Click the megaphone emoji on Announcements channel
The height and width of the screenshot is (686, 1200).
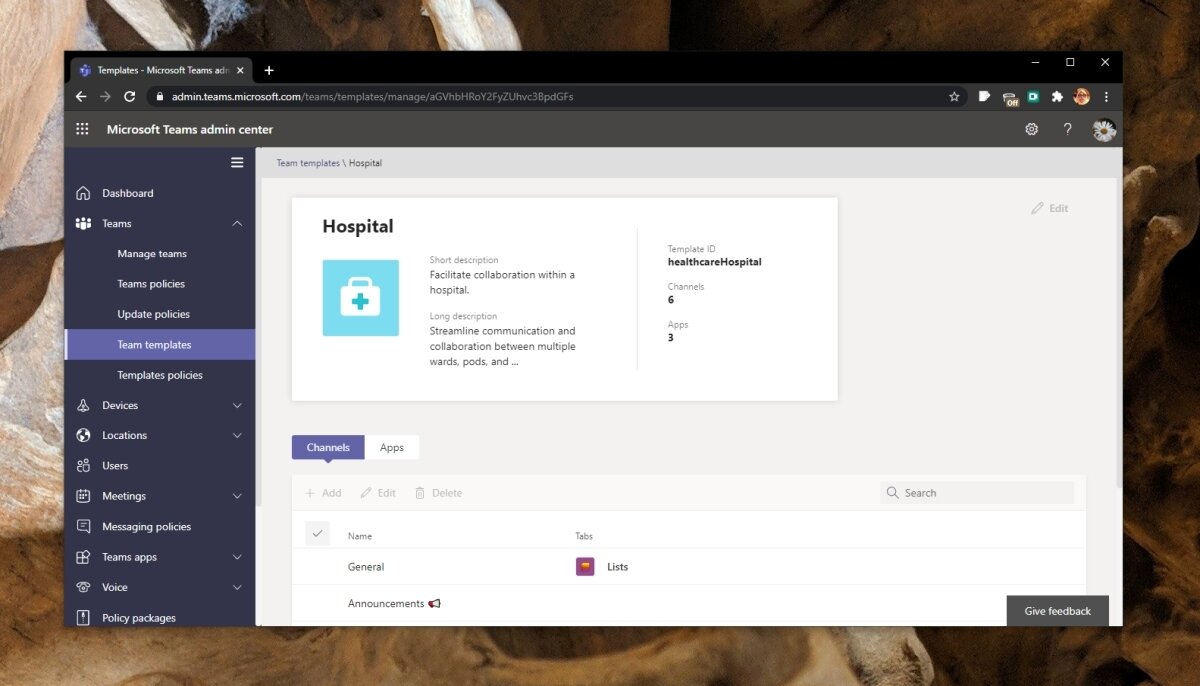click(x=433, y=603)
